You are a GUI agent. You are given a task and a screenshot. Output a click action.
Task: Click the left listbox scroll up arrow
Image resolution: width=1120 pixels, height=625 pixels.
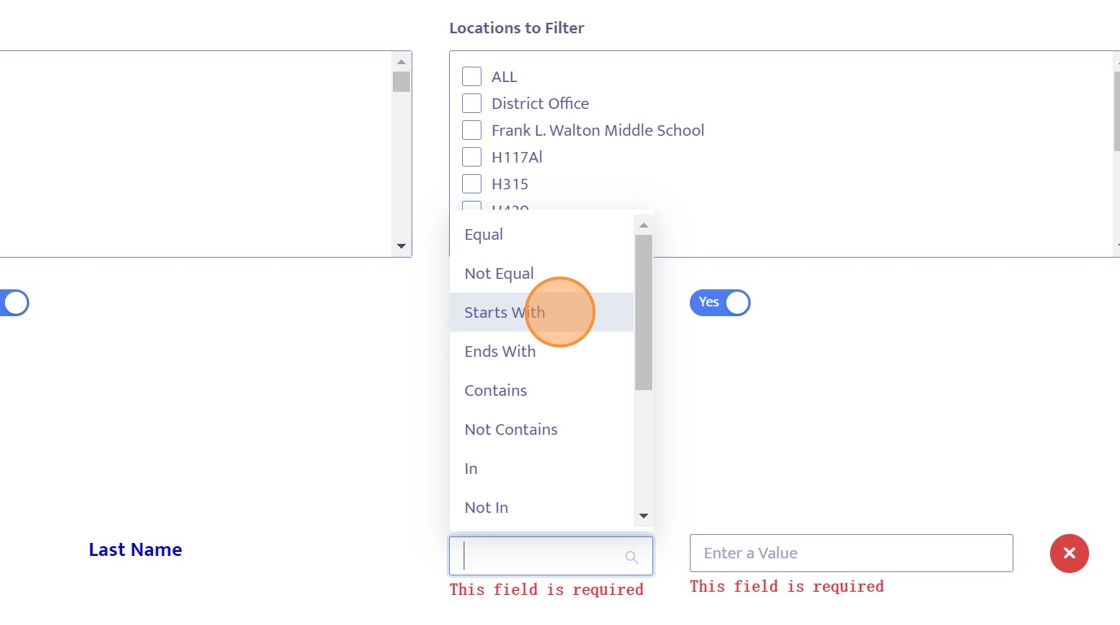[x=401, y=62]
